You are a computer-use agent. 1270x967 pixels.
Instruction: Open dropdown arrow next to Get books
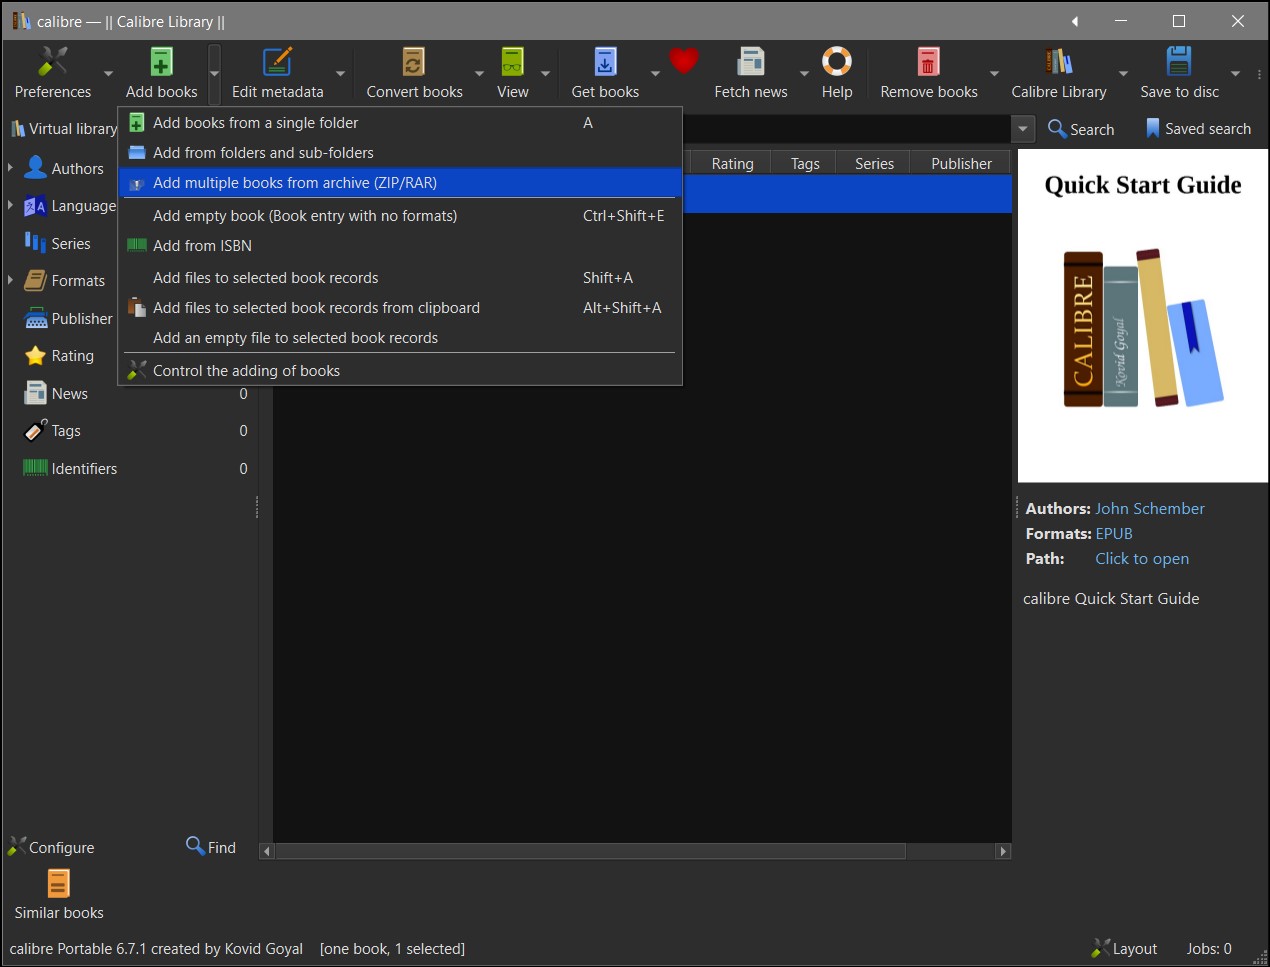pyautogui.click(x=655, y=73)
